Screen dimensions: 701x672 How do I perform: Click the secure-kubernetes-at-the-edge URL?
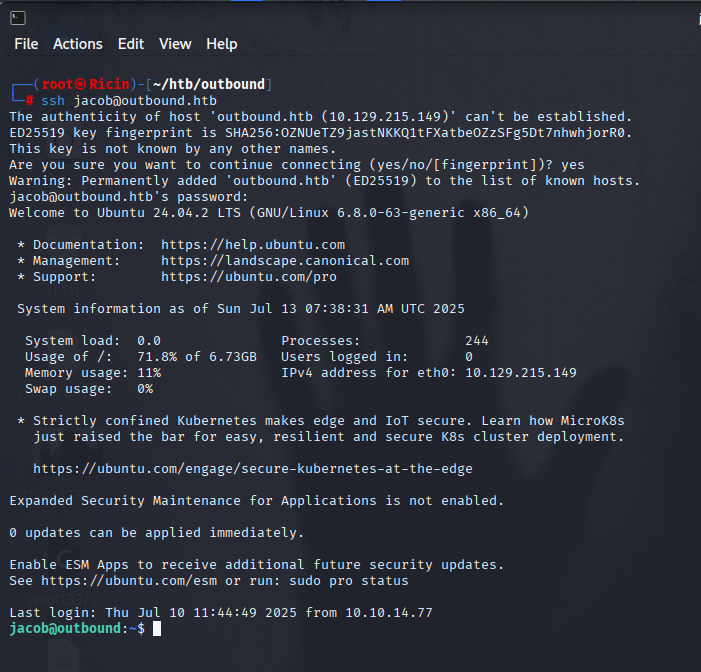[x=253, y=469]
